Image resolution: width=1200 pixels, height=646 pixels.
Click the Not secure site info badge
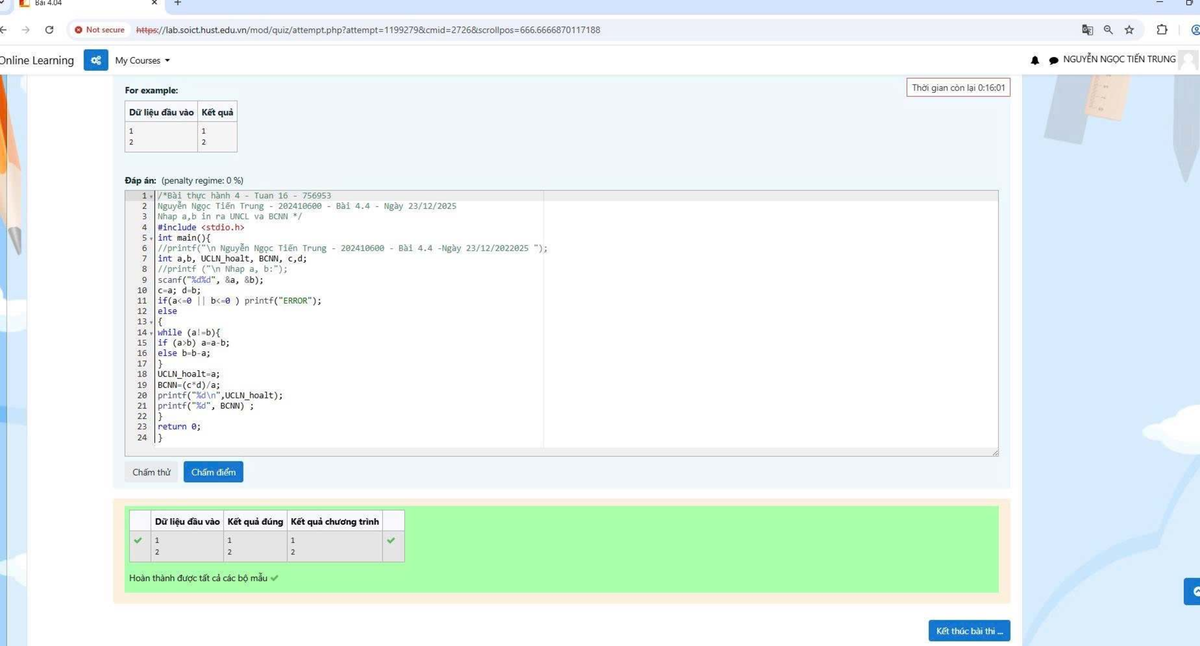coord(99,30)
